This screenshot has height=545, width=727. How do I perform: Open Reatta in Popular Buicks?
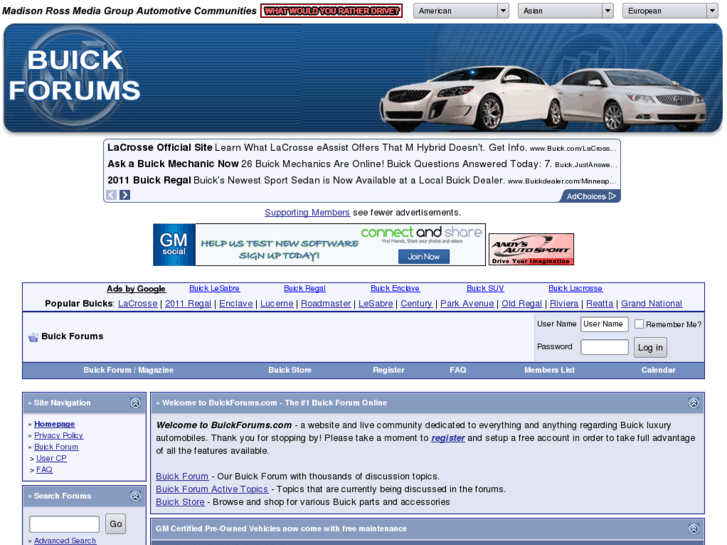(x=599, y=303)
